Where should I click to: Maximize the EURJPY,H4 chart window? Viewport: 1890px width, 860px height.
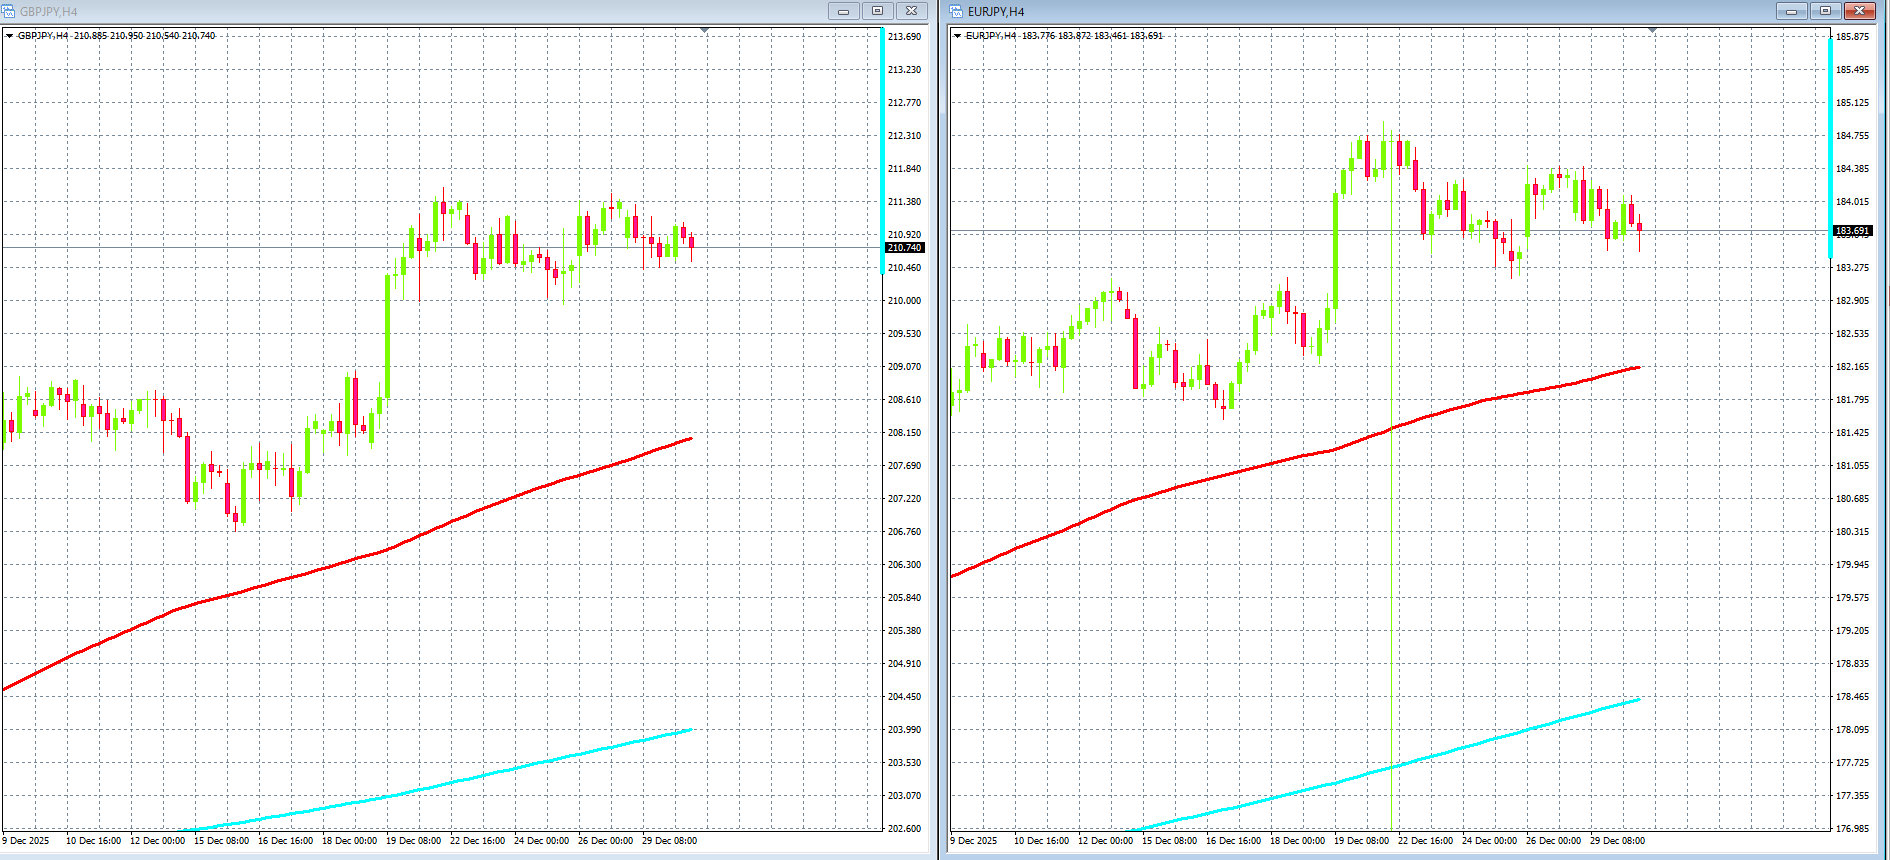coord(1825,11)
